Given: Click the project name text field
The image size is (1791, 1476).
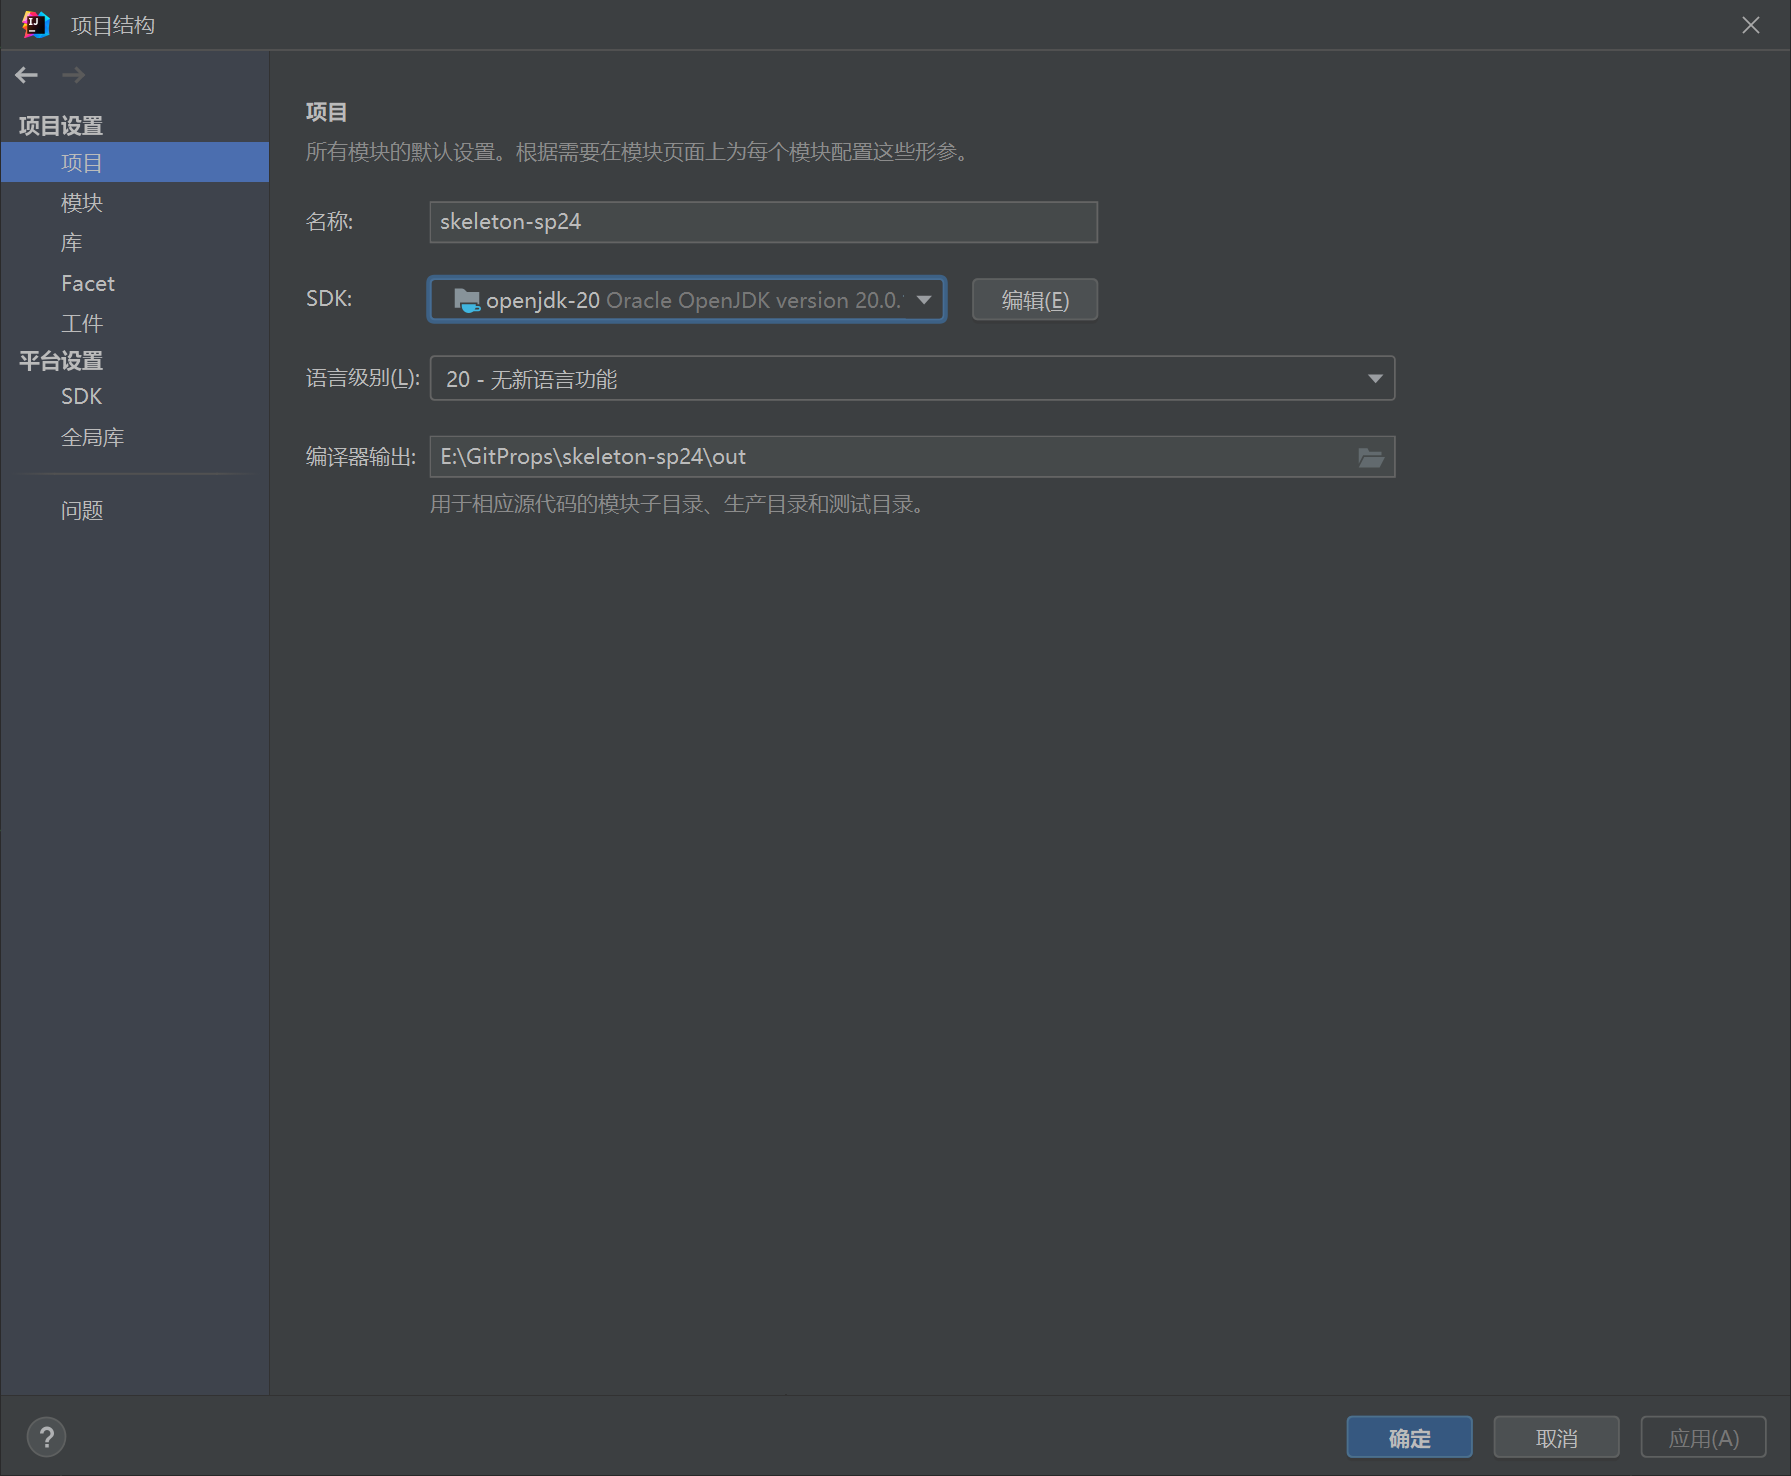Looking at the screenshot, I should point(762,222).
